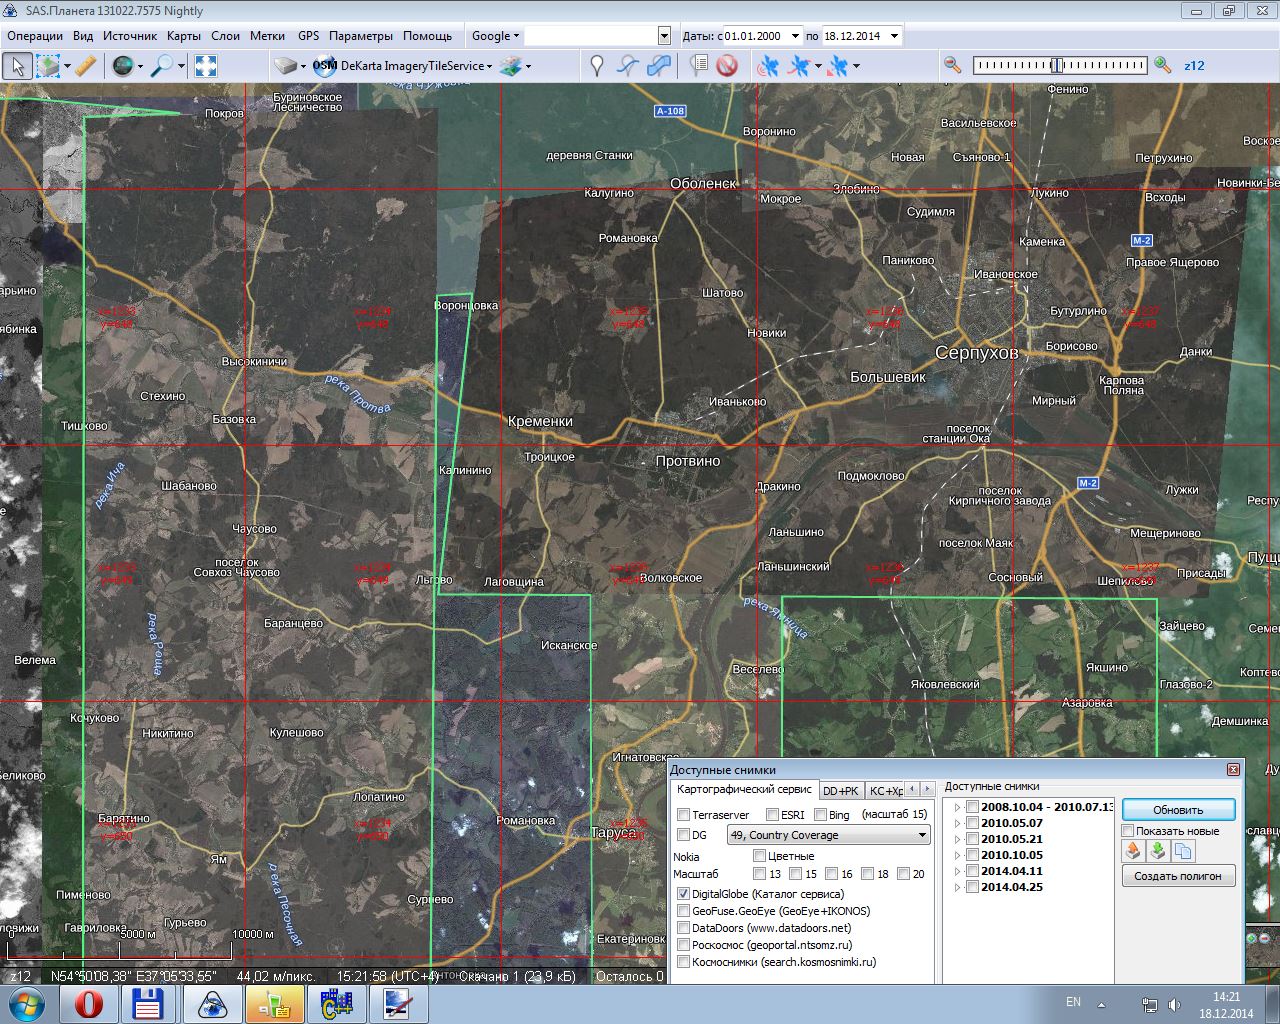This screenshot has height=1024, width=1280.
Task: Open the Параметры menu
Action: click(x=360, y=36)
